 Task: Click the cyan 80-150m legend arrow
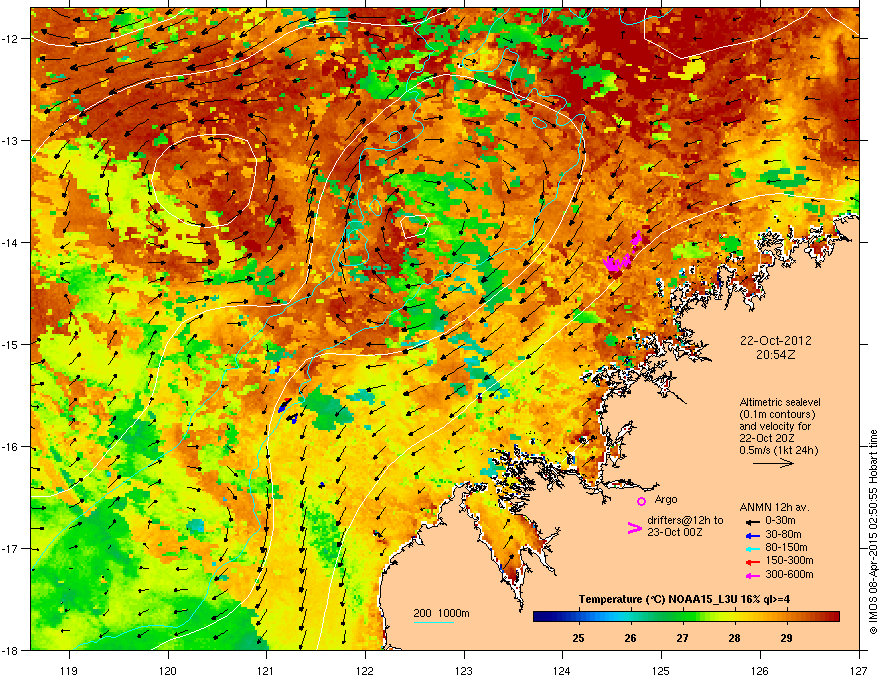pos(753,548)
